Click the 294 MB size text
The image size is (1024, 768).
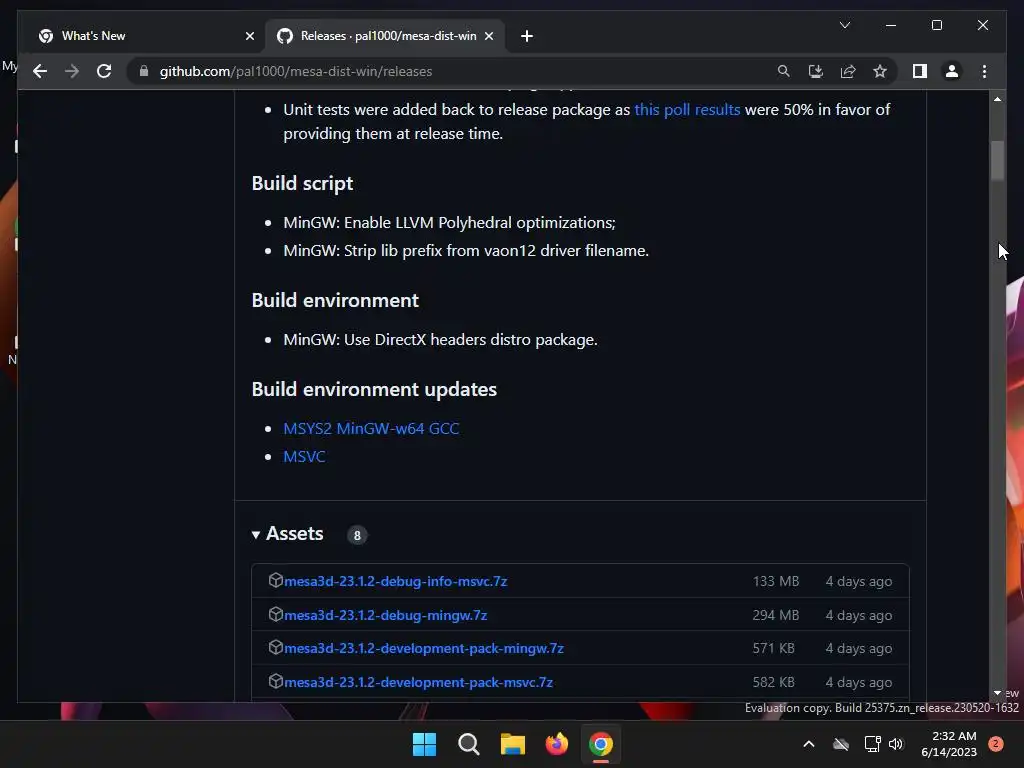(x=776, y=615)
